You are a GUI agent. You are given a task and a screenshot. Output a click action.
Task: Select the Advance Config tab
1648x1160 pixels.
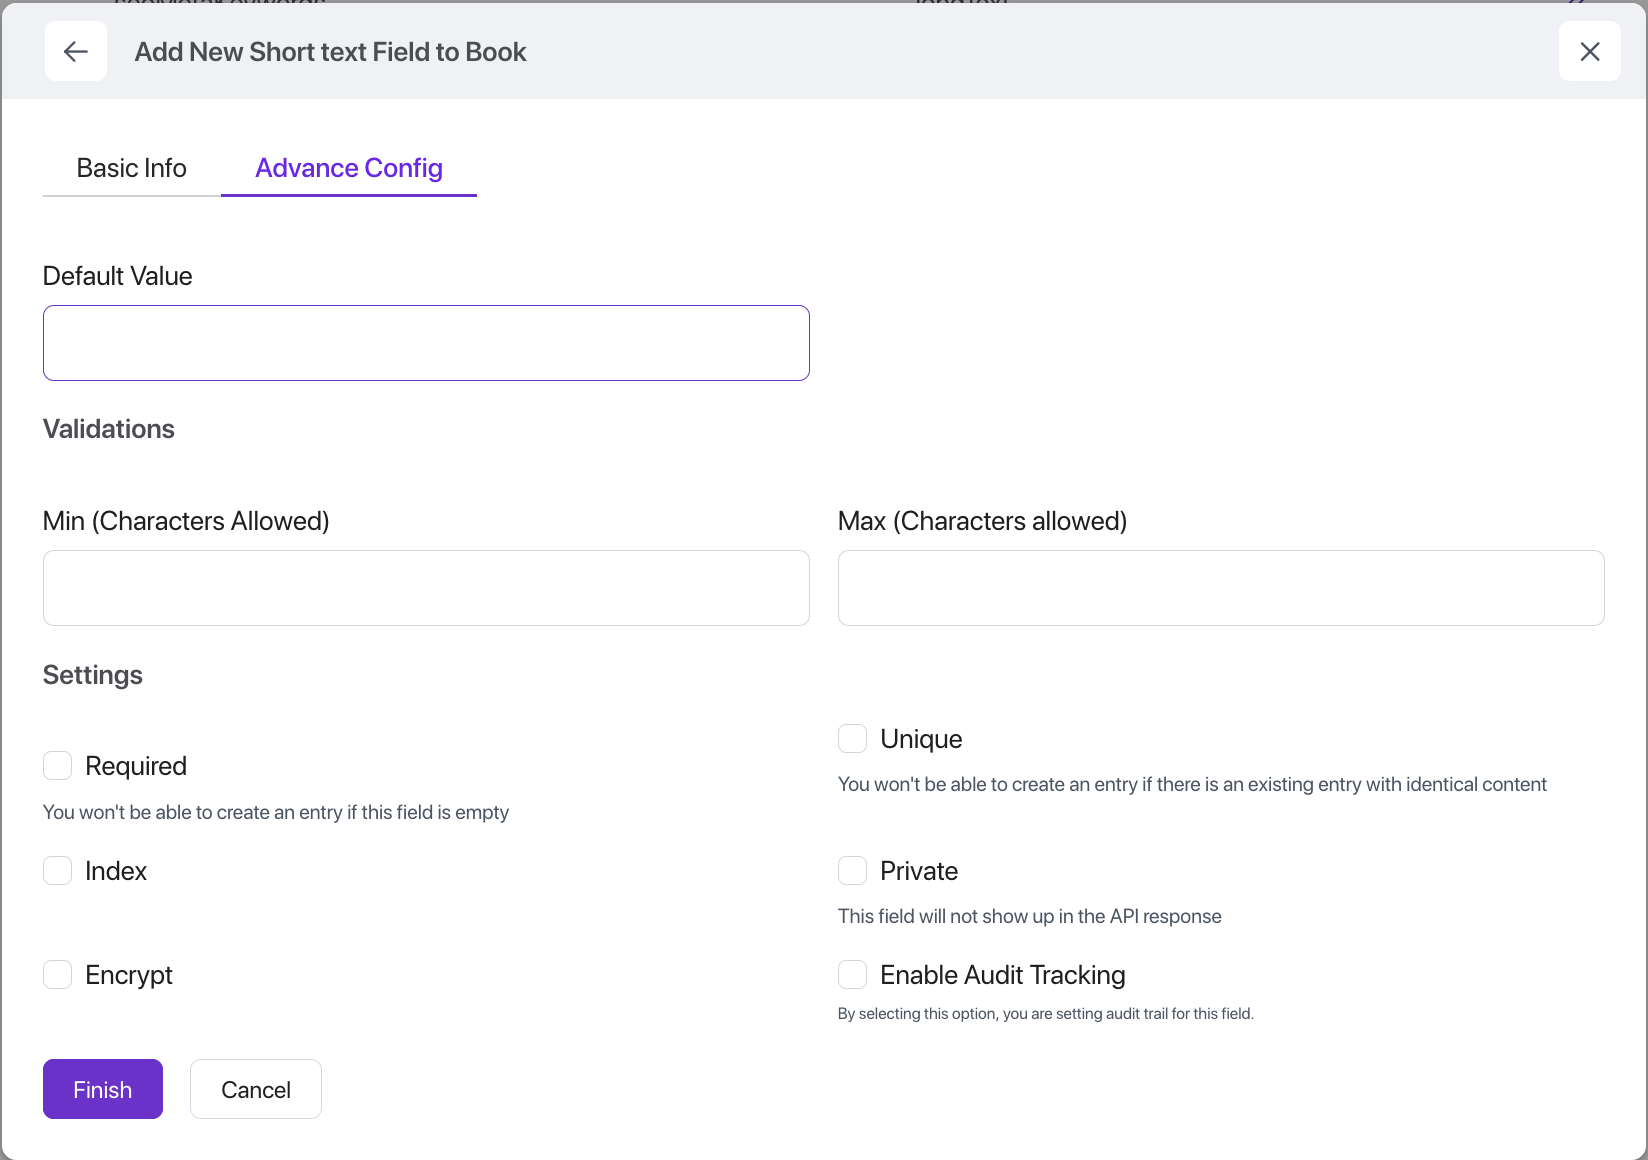click(348, 168)
